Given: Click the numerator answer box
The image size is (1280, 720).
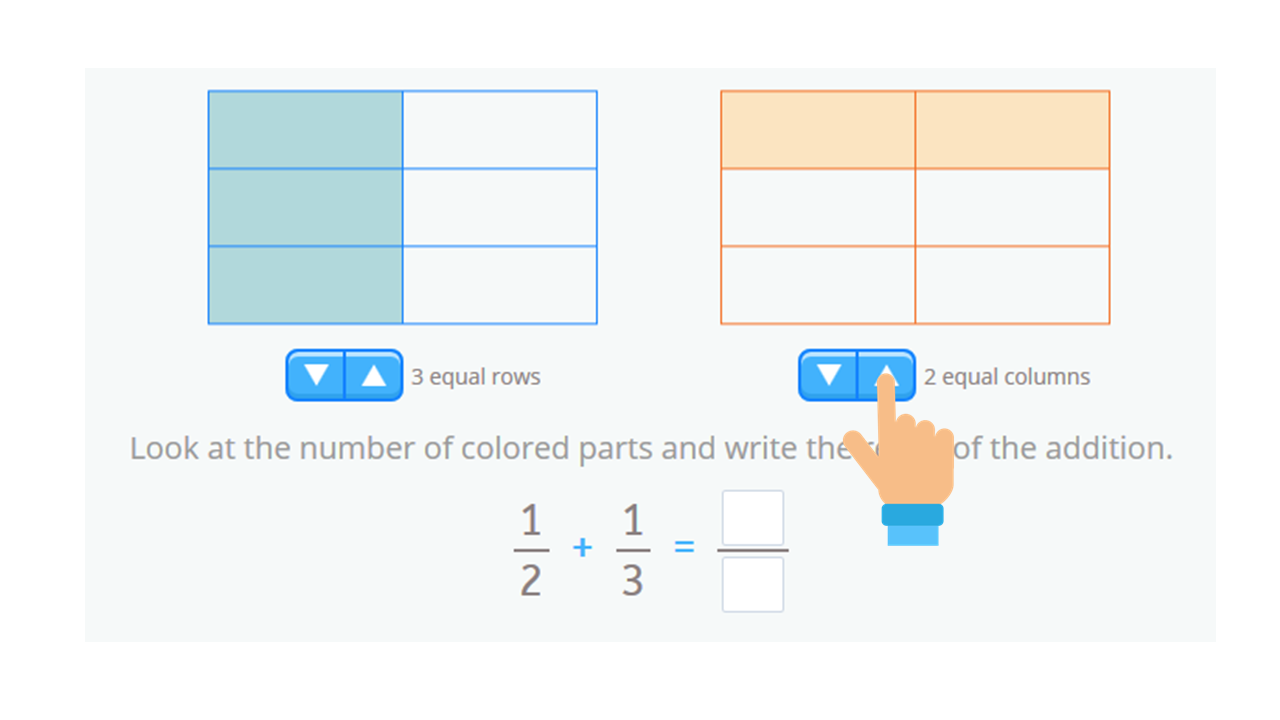Looking at the screenshot, I should point(752,516).
